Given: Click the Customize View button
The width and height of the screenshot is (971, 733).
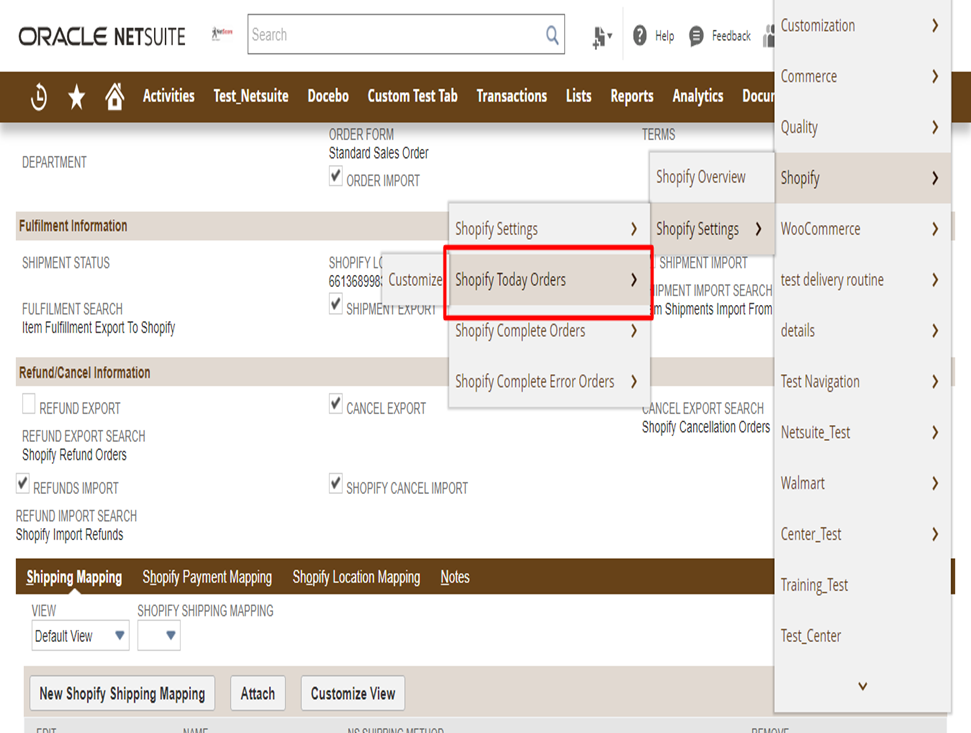Looking at the screenshot, I should point(353,693).
